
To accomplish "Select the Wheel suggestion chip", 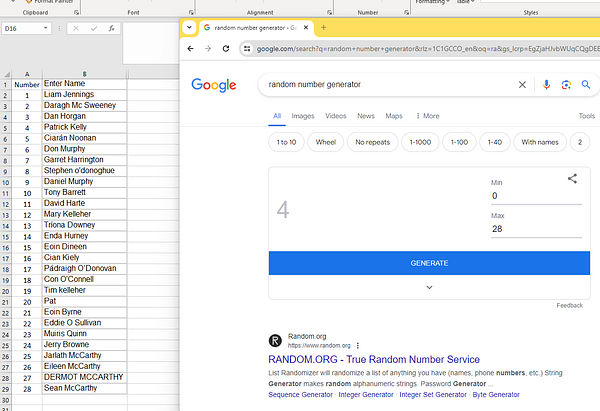I will point(326,142).
